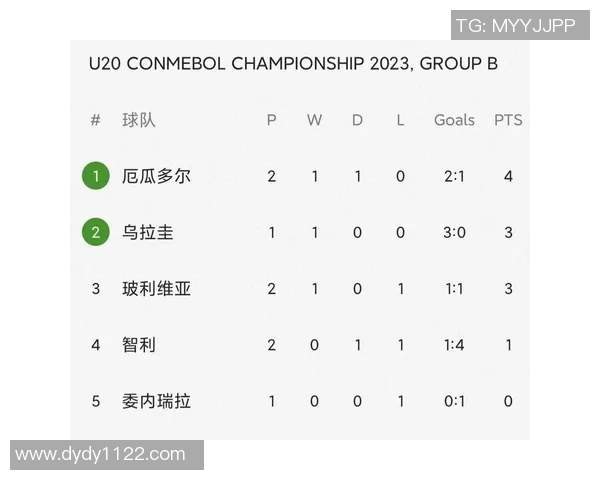Click Ecuador's 2:1 goals value

tap(454, 177)
